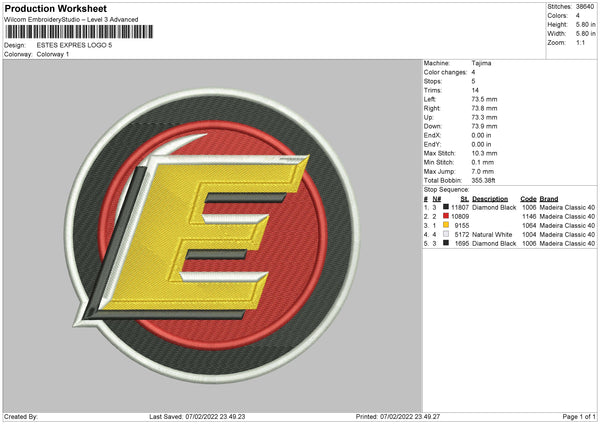Click the Colors label in the header summary
Image resolution: width=600 pixels, height=424 pixels.
click(557, 16)
